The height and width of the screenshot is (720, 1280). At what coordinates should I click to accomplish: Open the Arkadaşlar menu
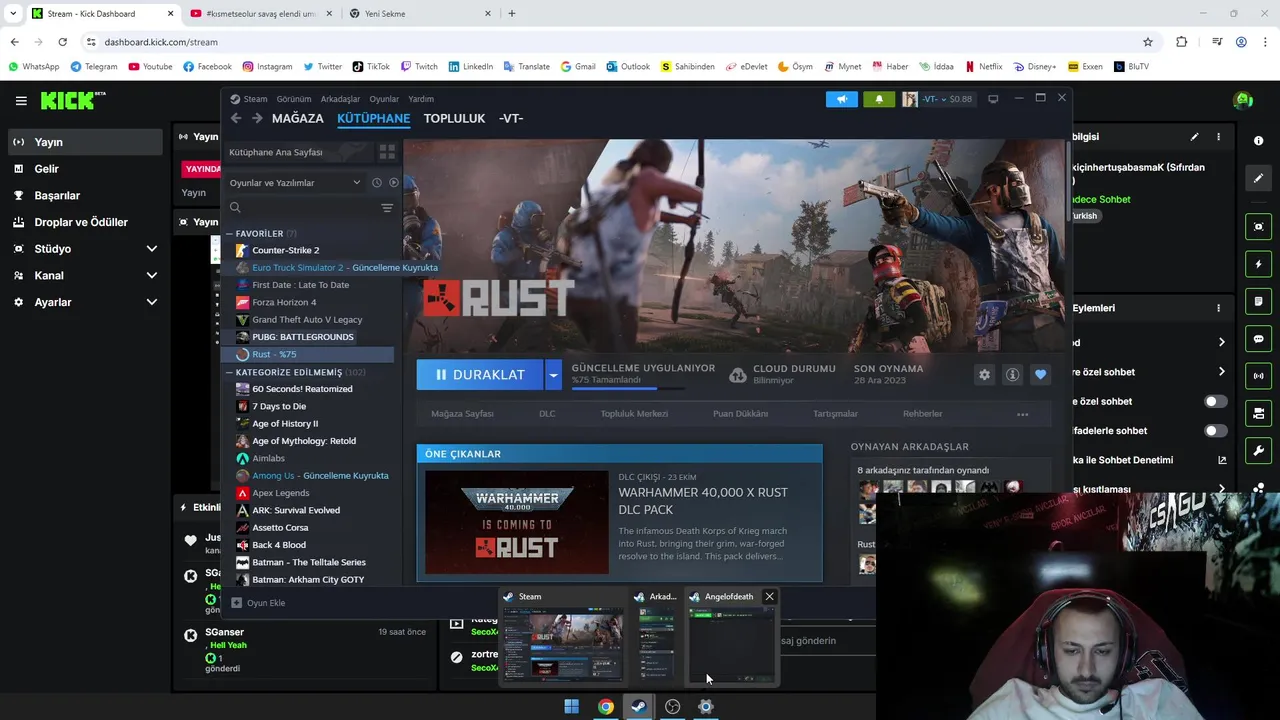(340, 99)
